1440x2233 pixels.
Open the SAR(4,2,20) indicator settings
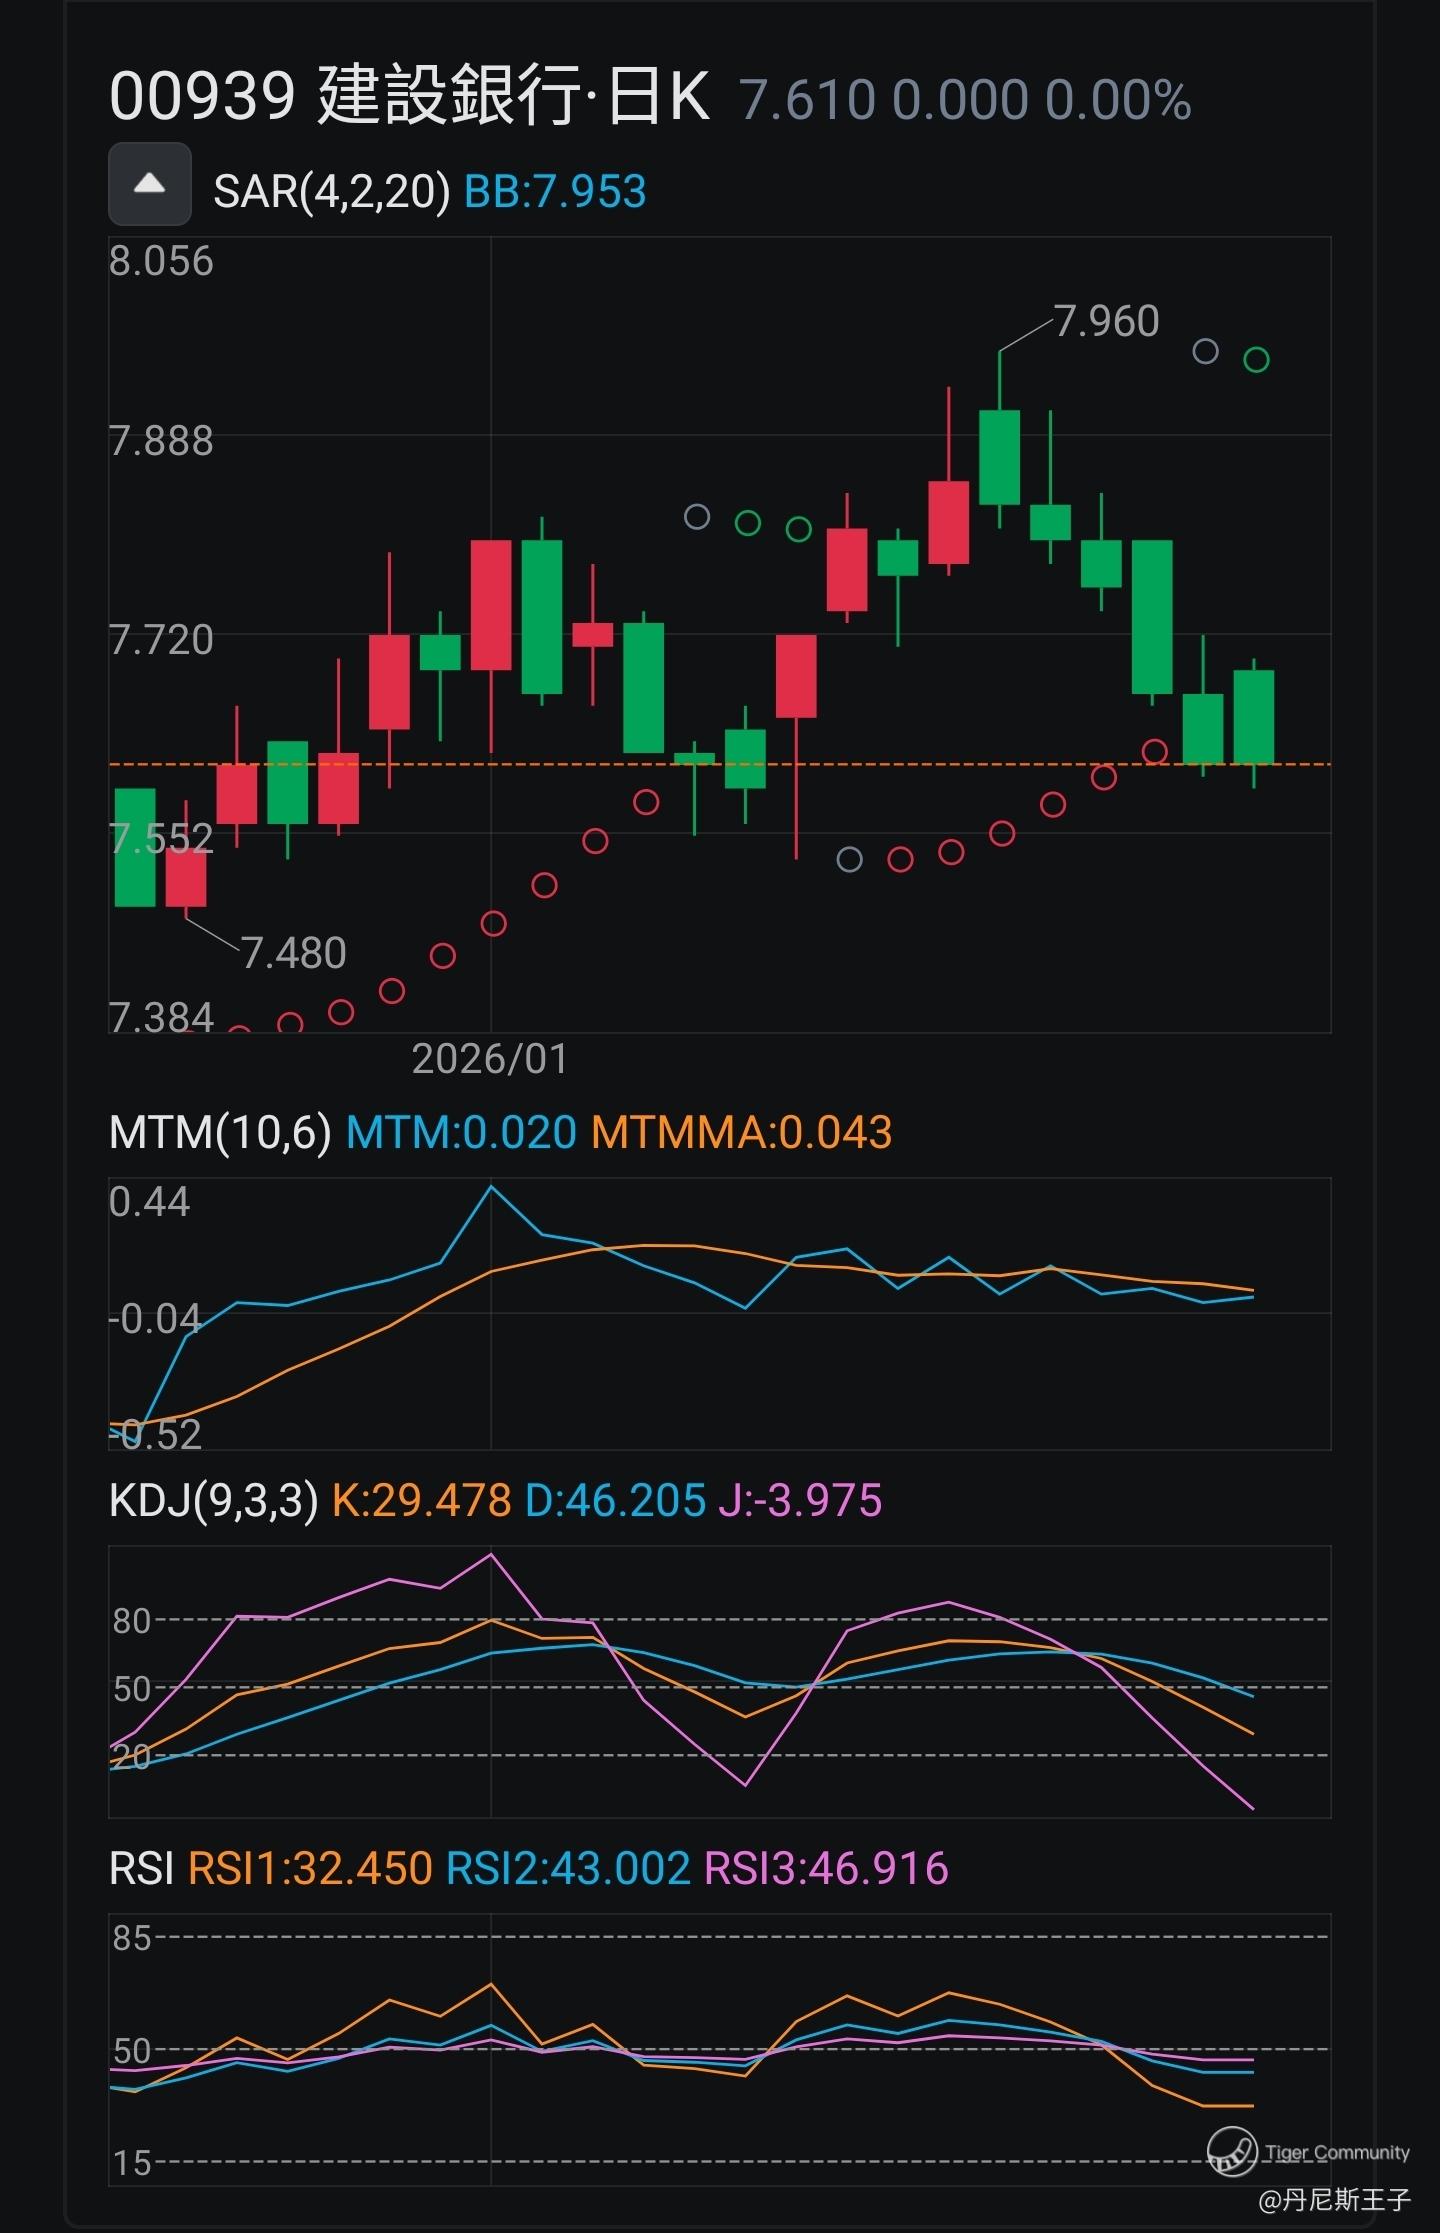click(331, 191)
